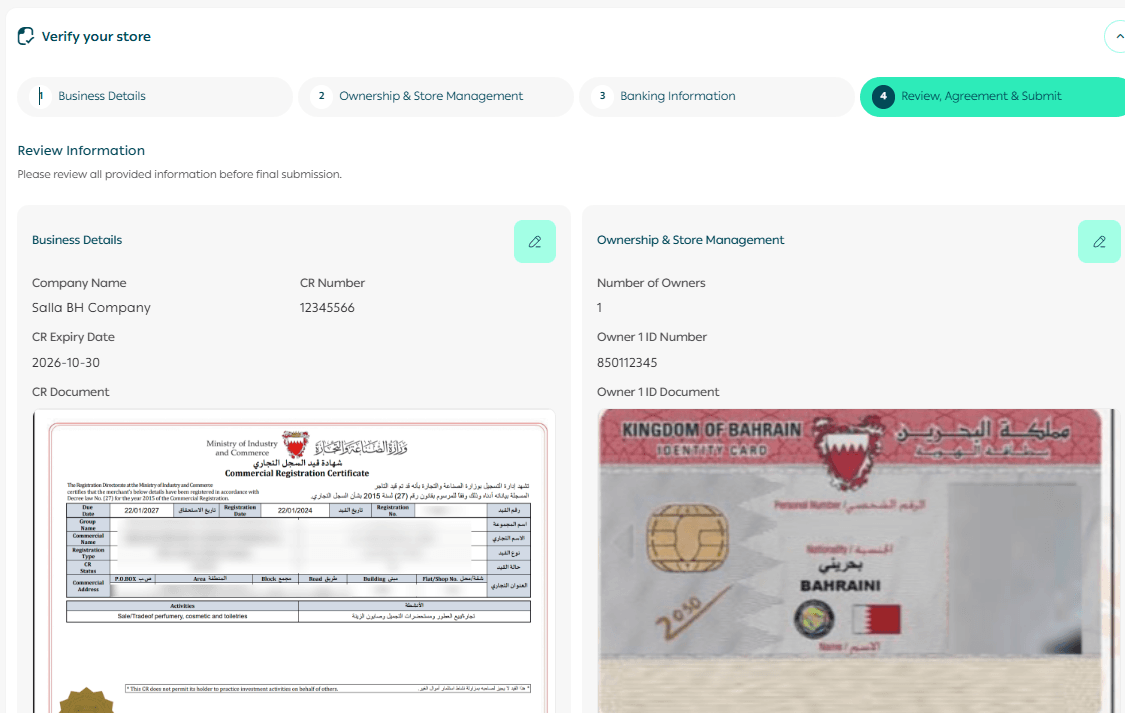Click the Owner 1 ID Document label
Screen dimensions: 1125x713
pyautogui.click(x=658, y=392)
